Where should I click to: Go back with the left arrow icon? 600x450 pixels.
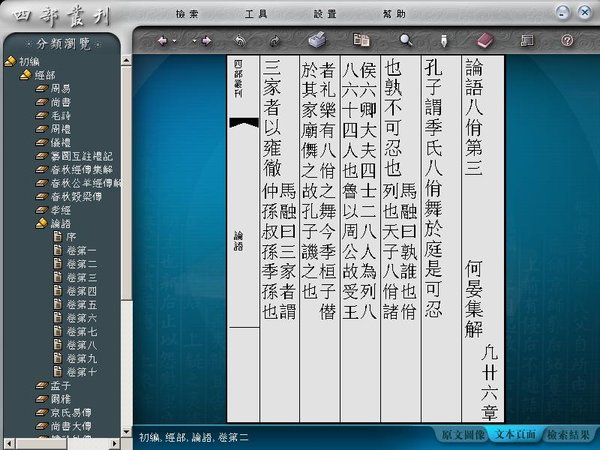click(163, 41)
